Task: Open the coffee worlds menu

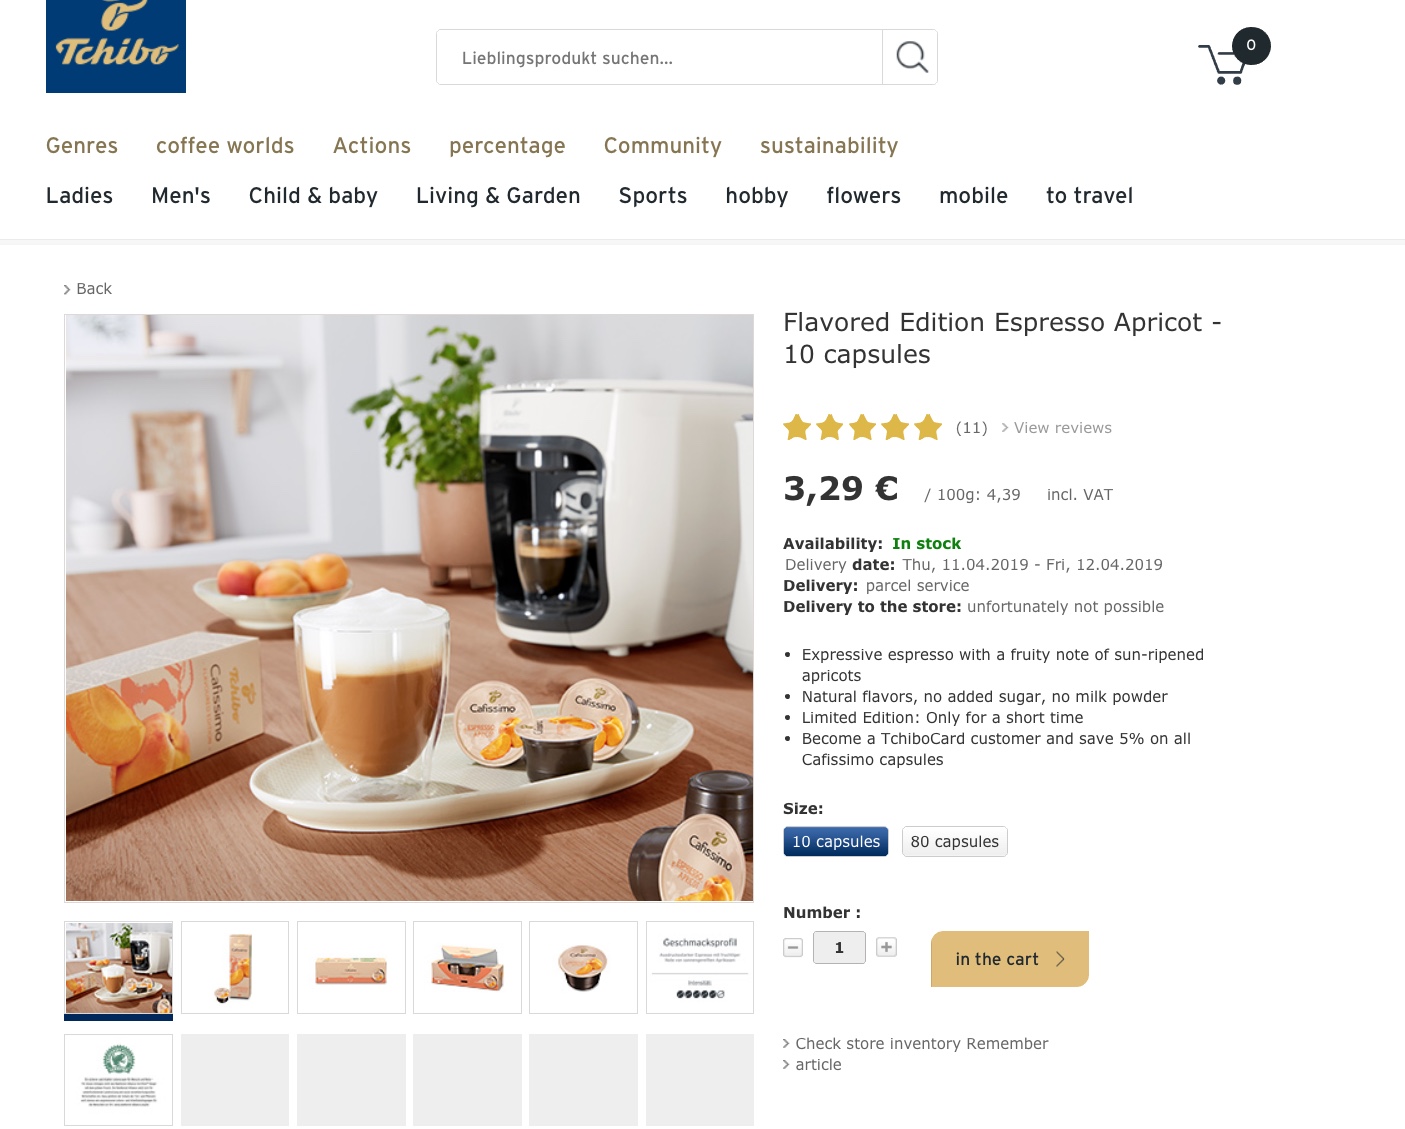Action: click(x=225, y=146)
